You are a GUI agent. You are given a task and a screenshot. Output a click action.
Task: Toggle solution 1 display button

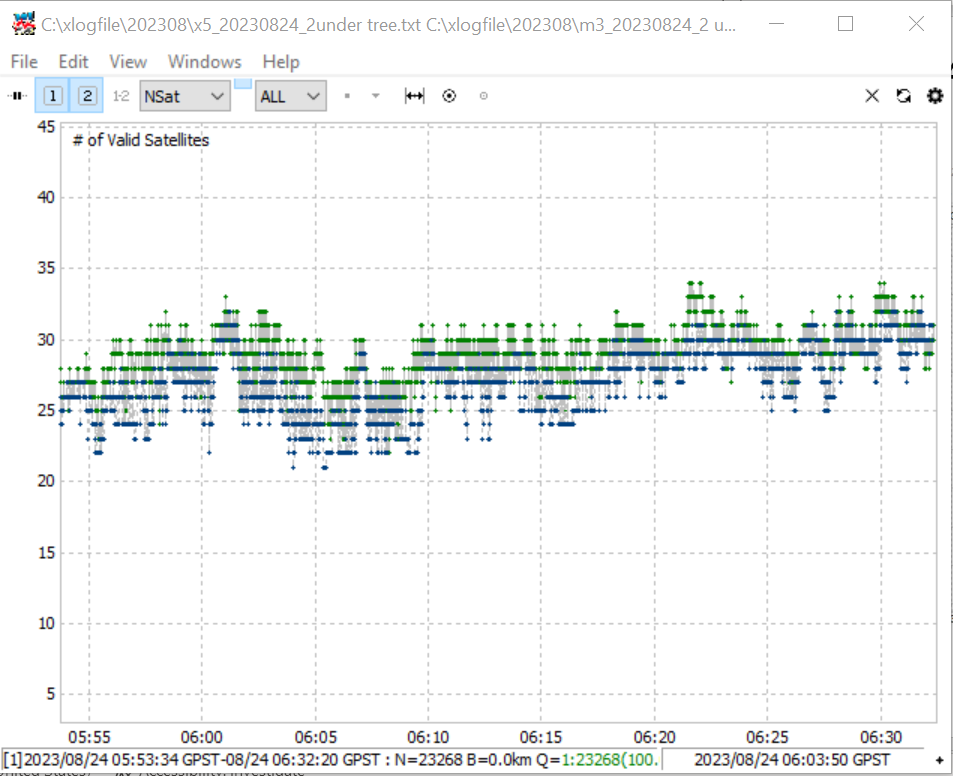pos(53,95)
